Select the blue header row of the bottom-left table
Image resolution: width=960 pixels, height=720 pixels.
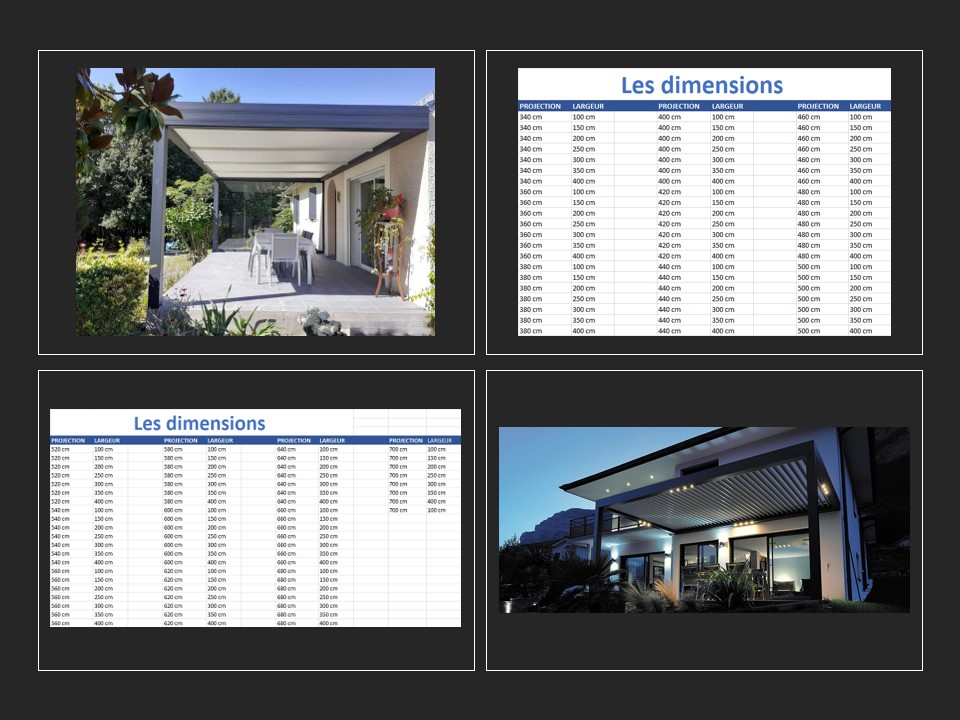click(x=200, y=438)
